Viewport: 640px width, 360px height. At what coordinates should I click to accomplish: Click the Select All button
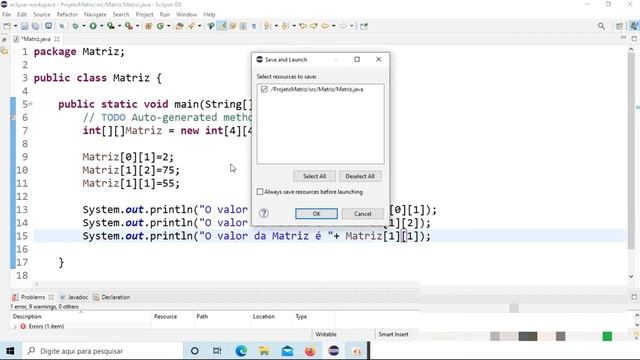(x=314, y=176)
